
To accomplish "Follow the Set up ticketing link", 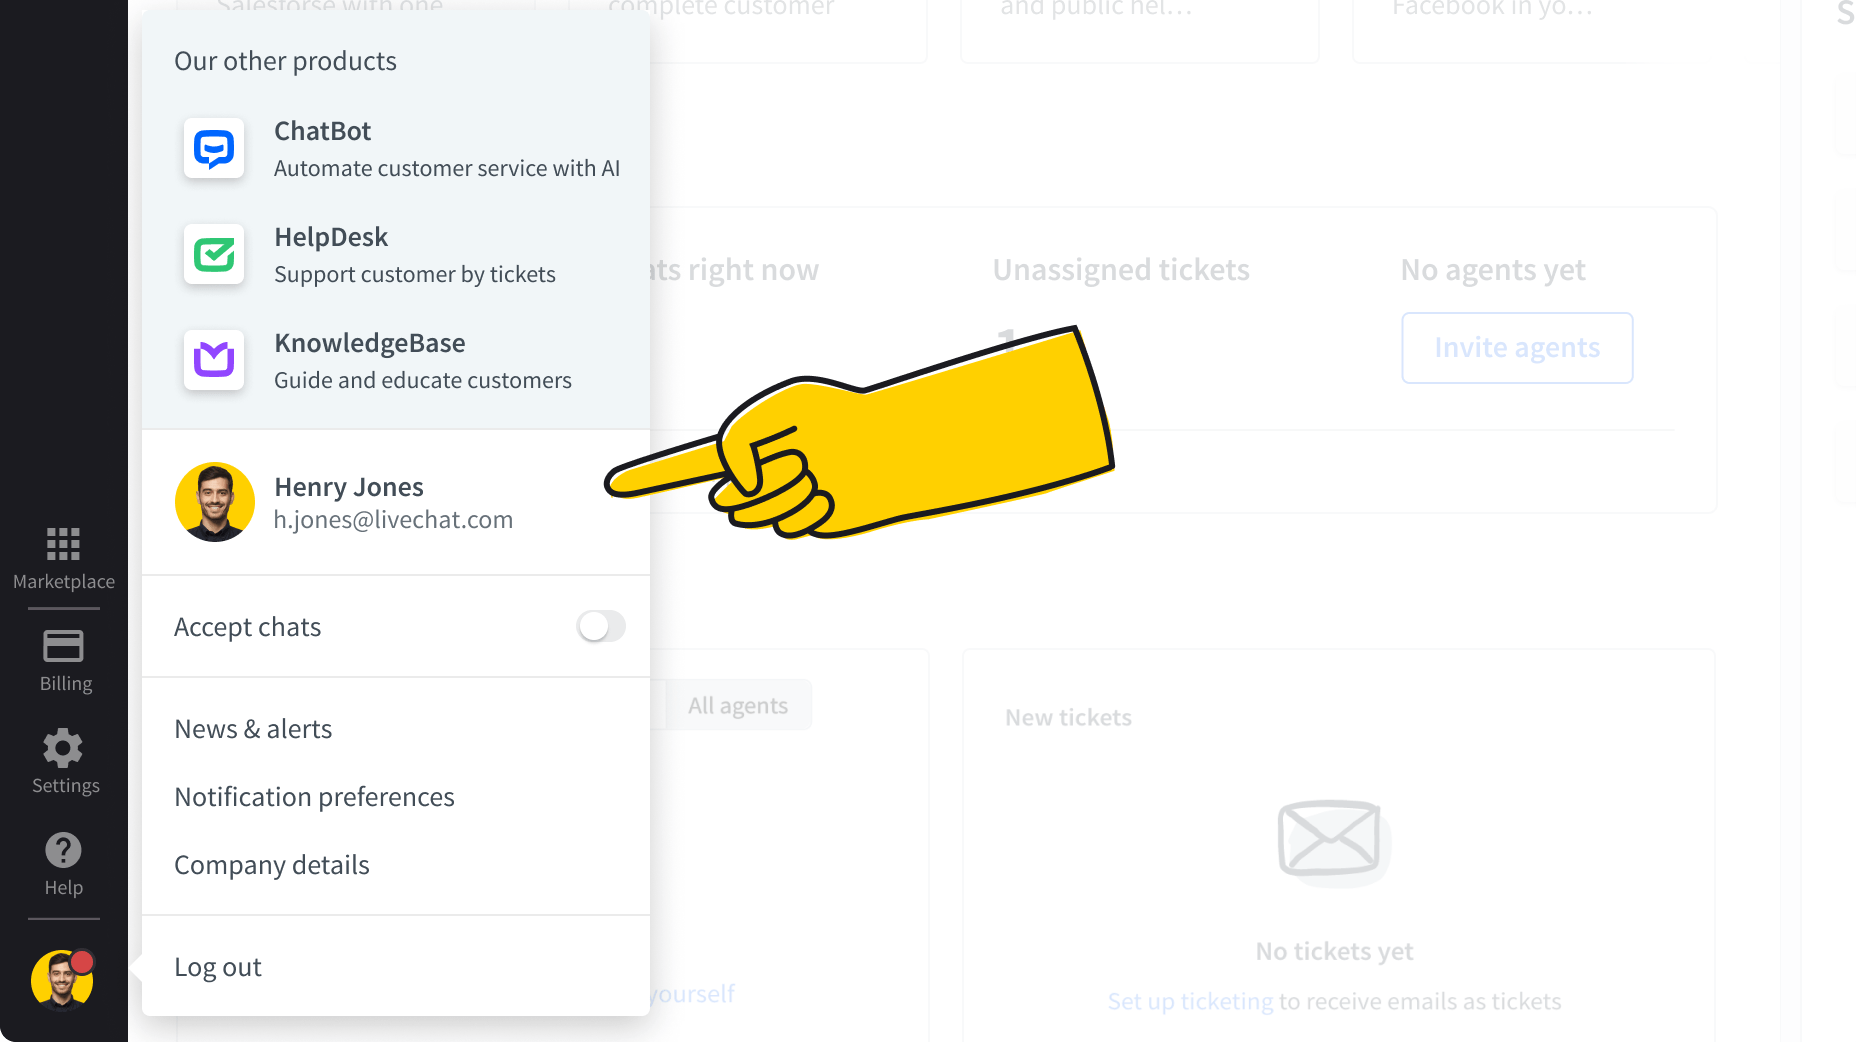I will coord(1190,1002).
